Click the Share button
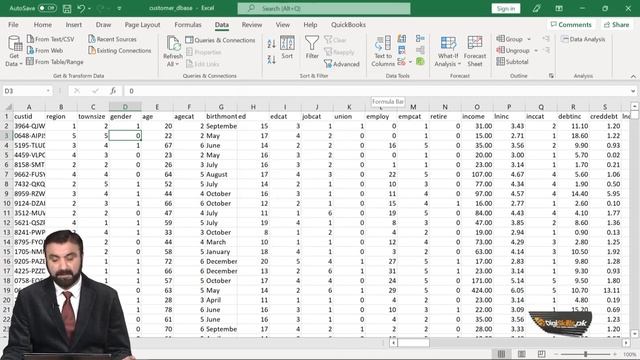The width and height of the screenshot is (640, 360). tap(617, 24)
